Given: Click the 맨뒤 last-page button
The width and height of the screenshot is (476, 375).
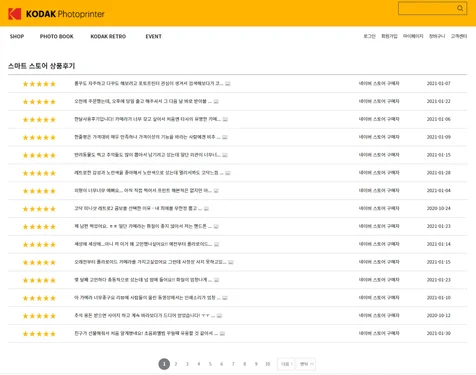Looking at the screenshot, I should 306,364.
